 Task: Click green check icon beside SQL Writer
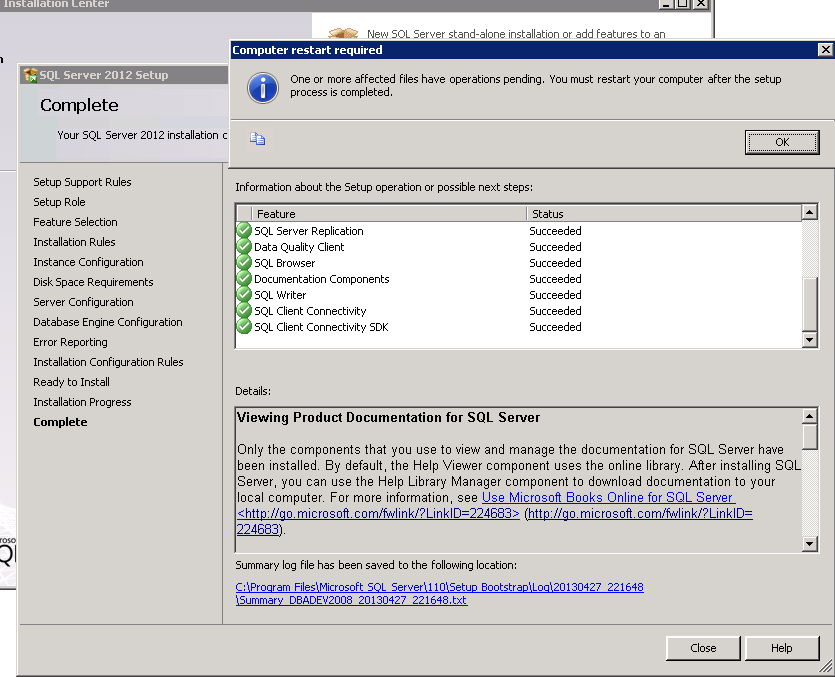[244, 295]
